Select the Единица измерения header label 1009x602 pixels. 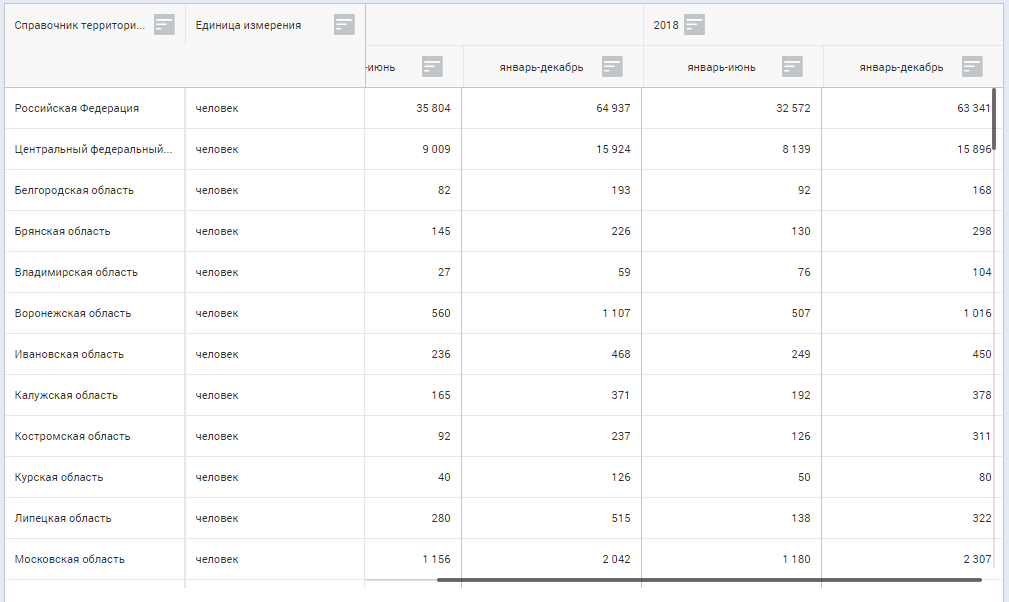[248, 25]
